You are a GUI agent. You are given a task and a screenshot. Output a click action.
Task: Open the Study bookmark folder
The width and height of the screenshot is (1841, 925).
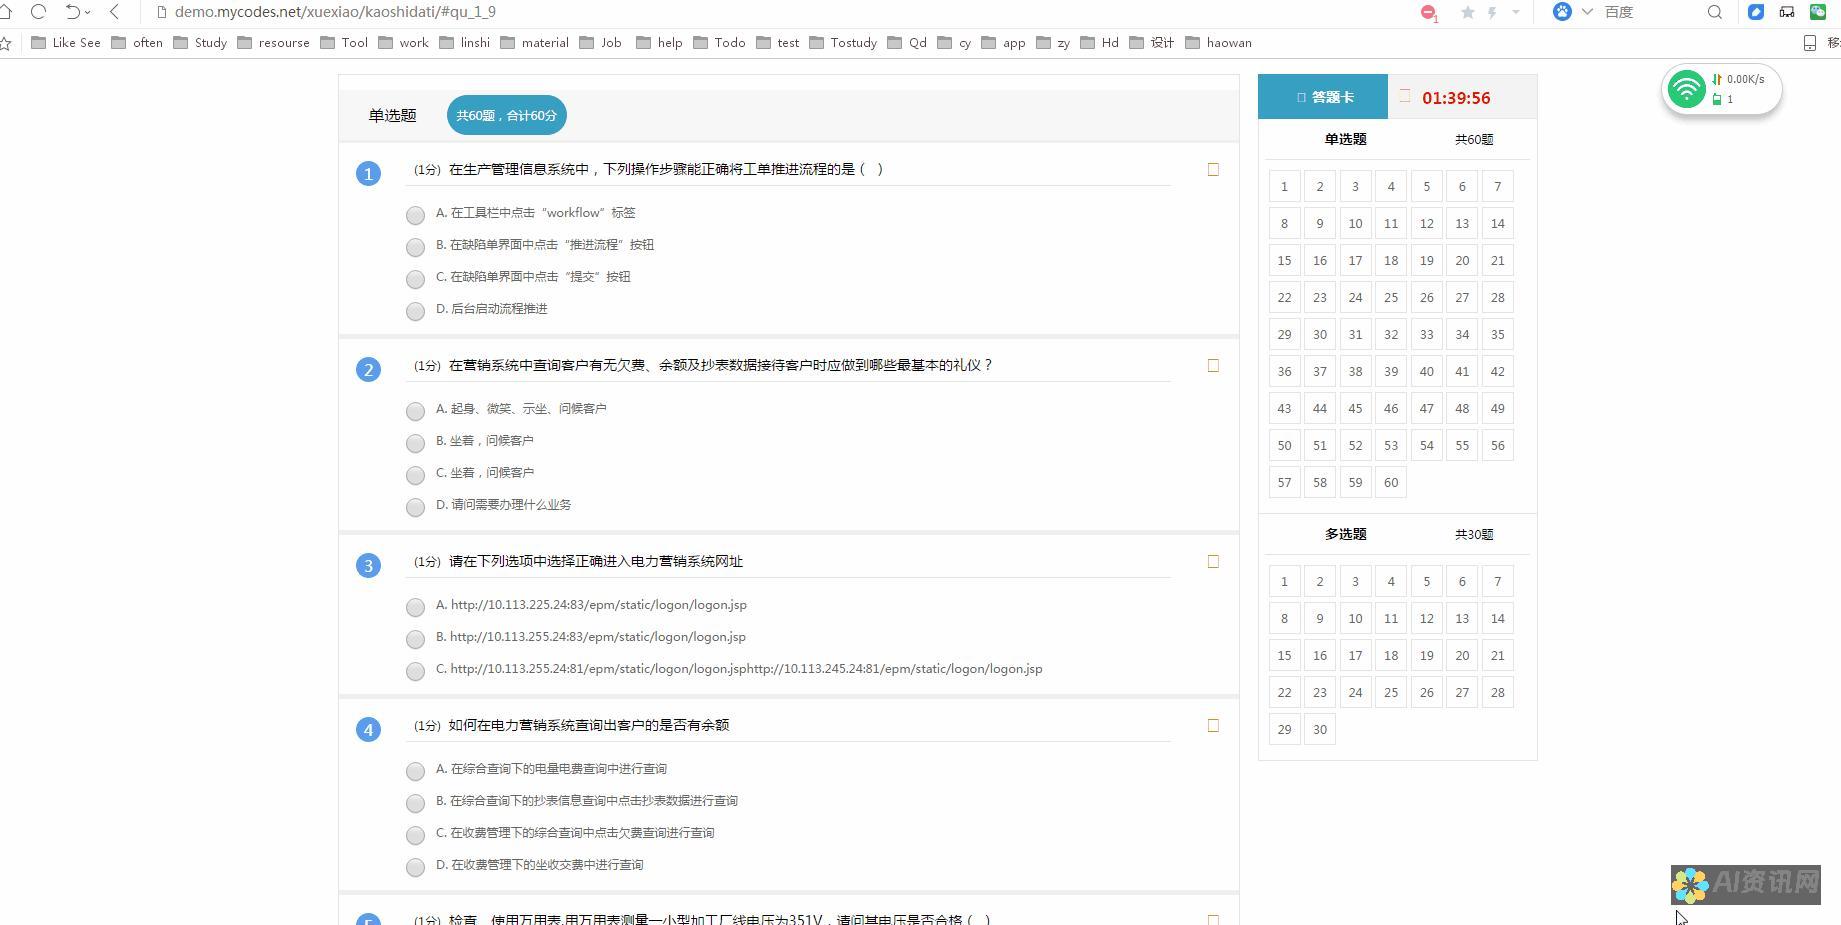200,43
